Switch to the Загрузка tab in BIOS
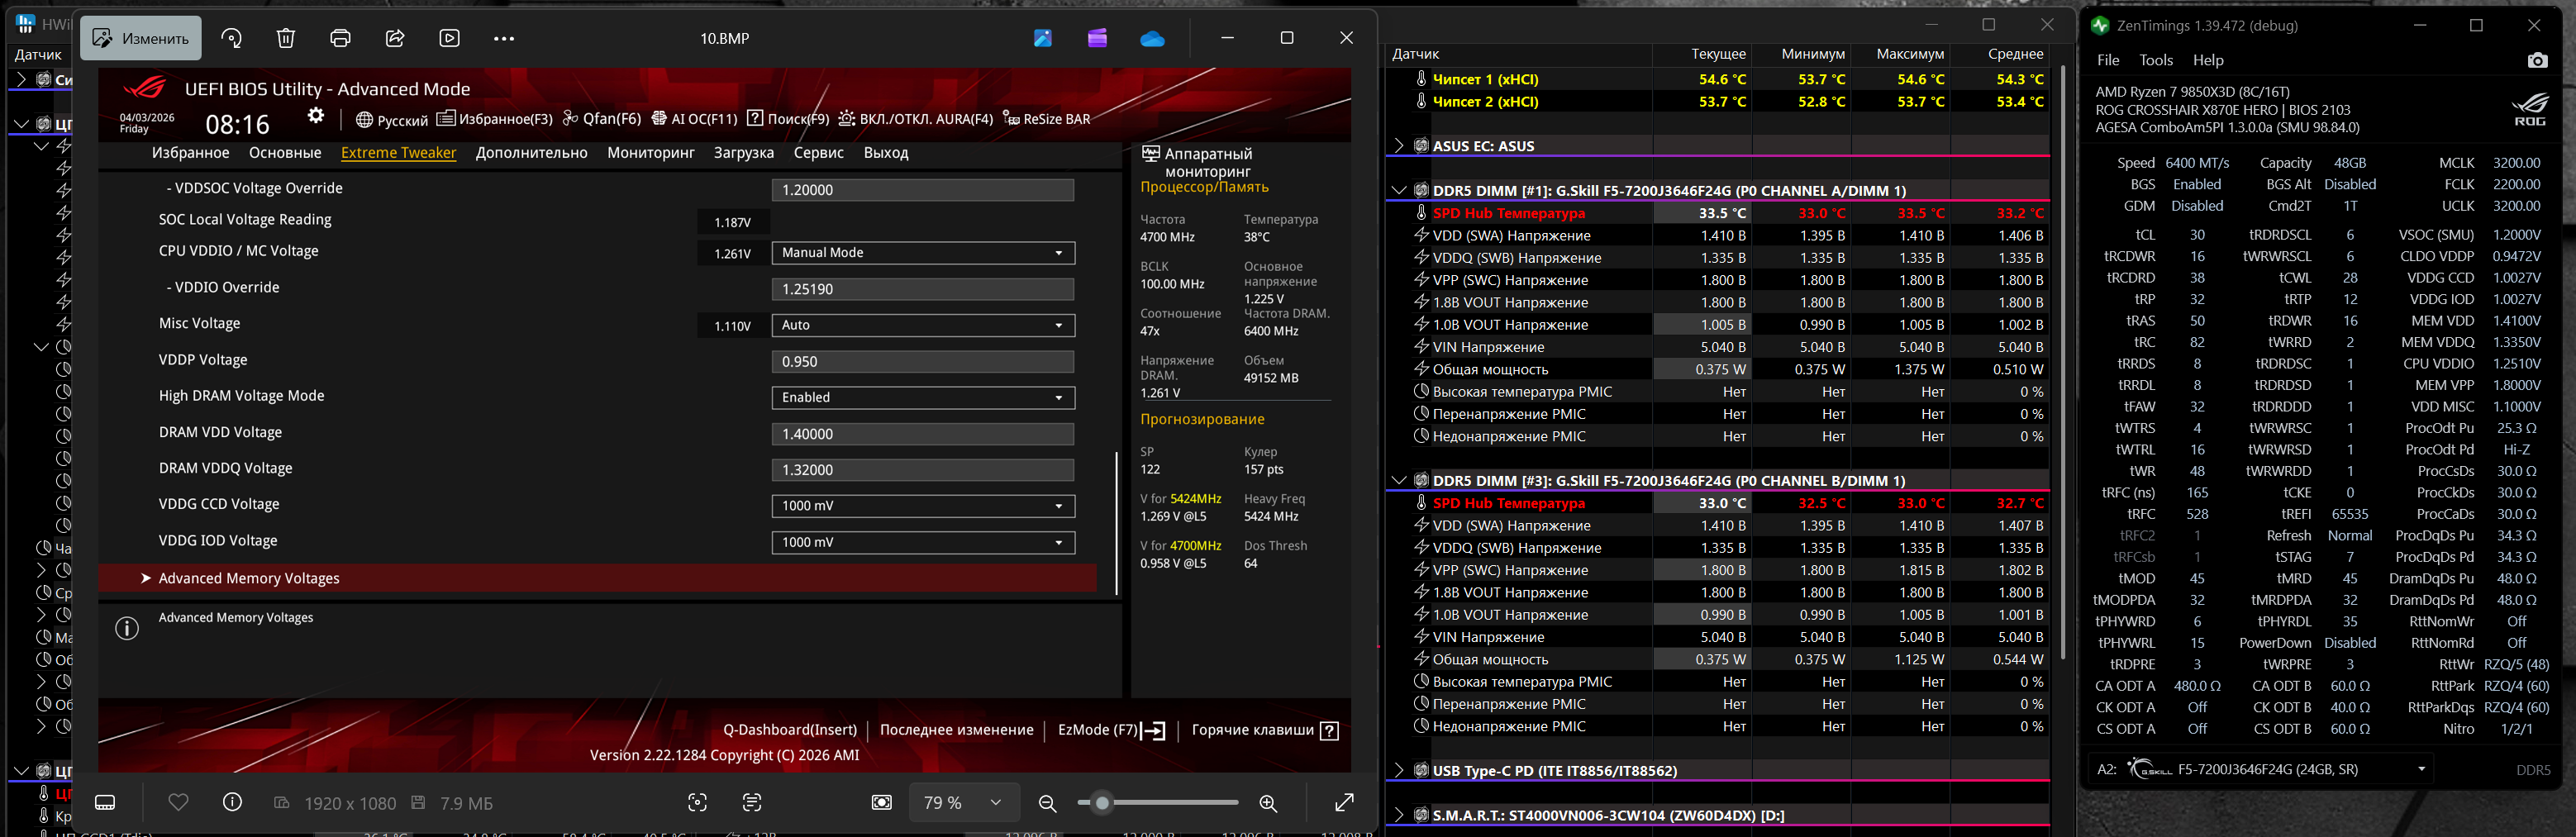This screenshot has width=2576, height=837. [744, 153]
